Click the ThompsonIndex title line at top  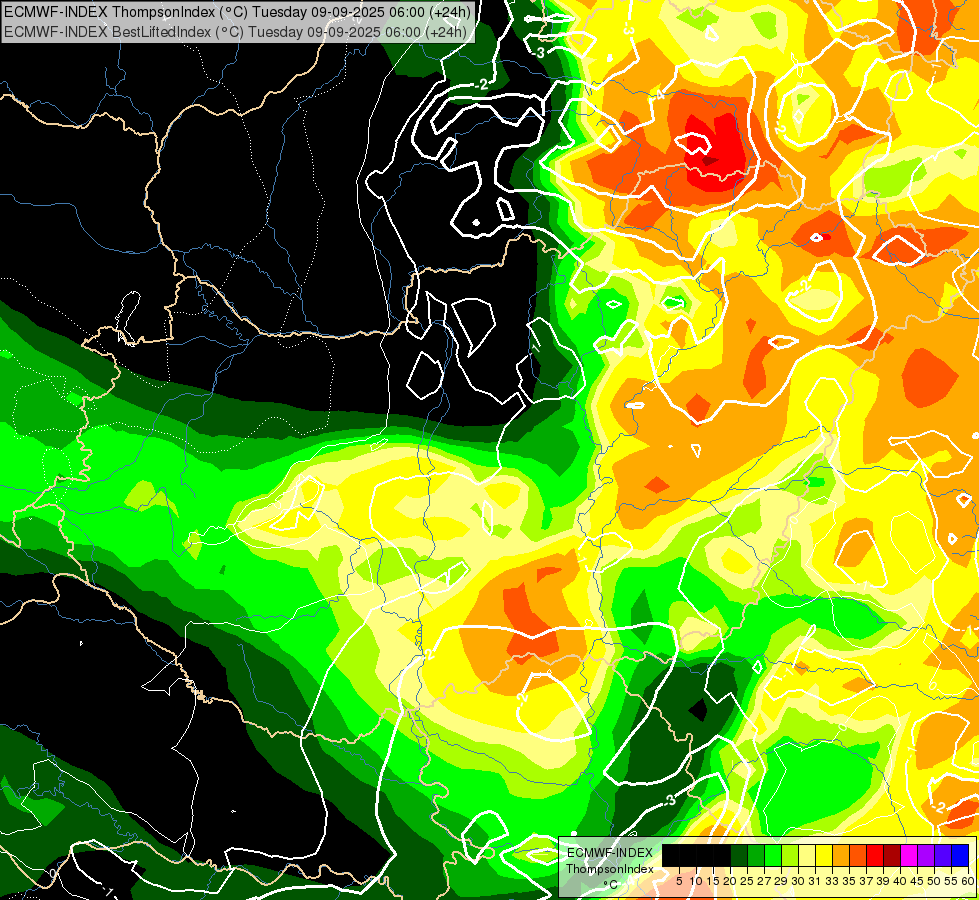pos(237,11)
